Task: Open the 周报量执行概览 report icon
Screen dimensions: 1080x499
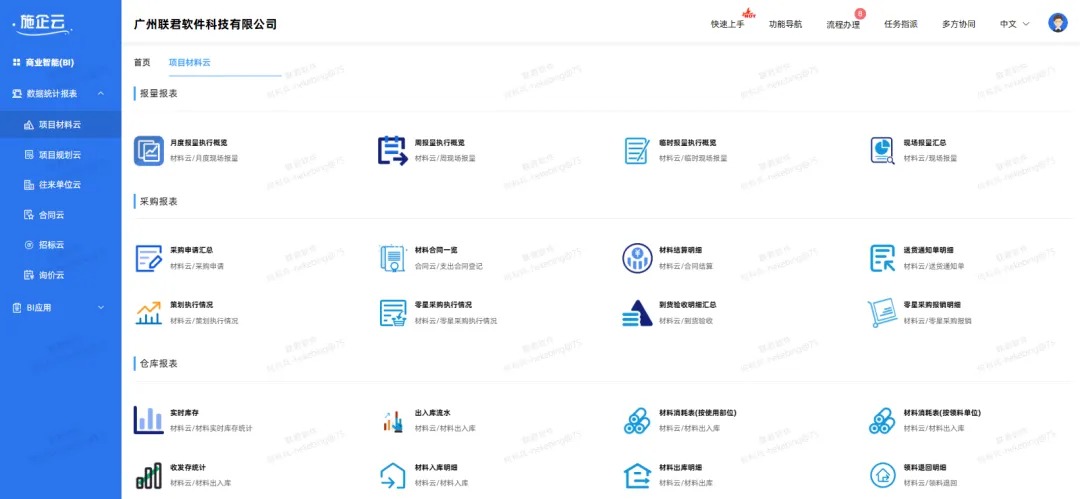Action: tap(393, 150)
